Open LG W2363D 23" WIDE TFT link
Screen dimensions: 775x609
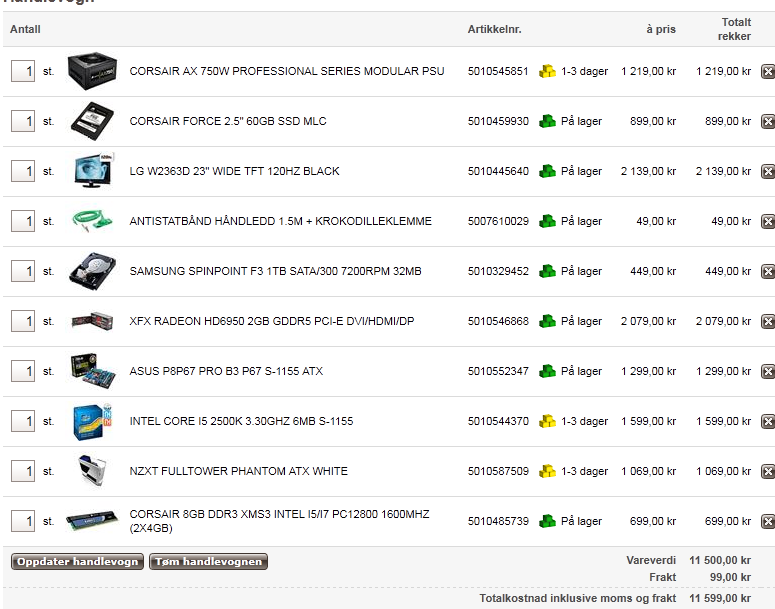click(x=234, y=171)
